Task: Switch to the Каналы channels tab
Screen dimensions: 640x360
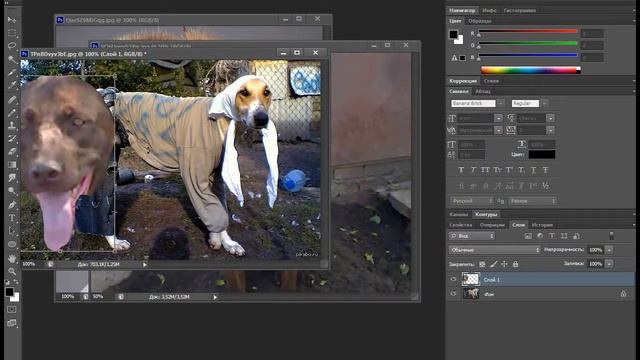Action: tap(458, 214)
